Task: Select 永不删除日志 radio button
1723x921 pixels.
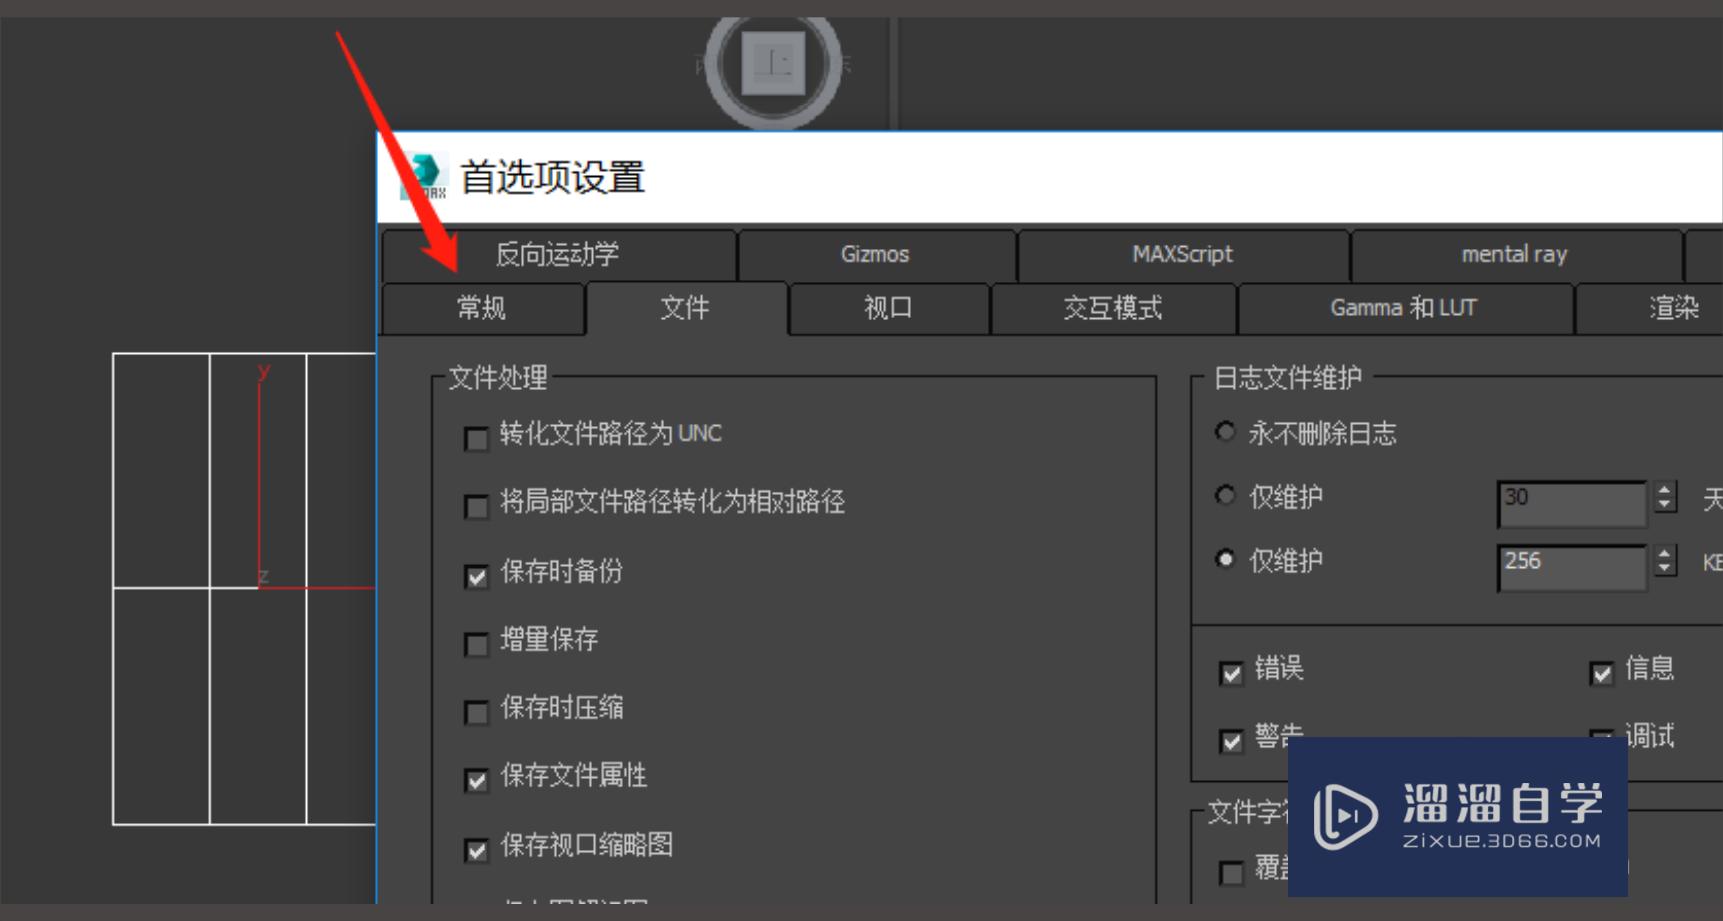Action: pos(1225,432)
